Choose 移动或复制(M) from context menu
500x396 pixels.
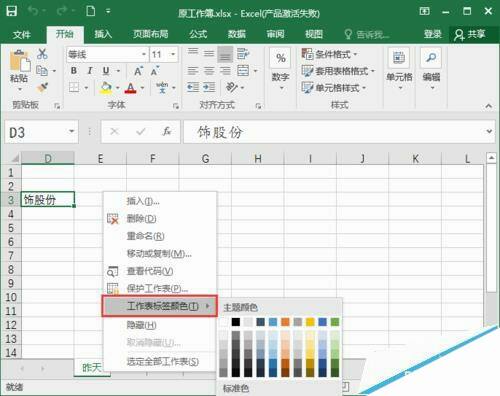160,254
